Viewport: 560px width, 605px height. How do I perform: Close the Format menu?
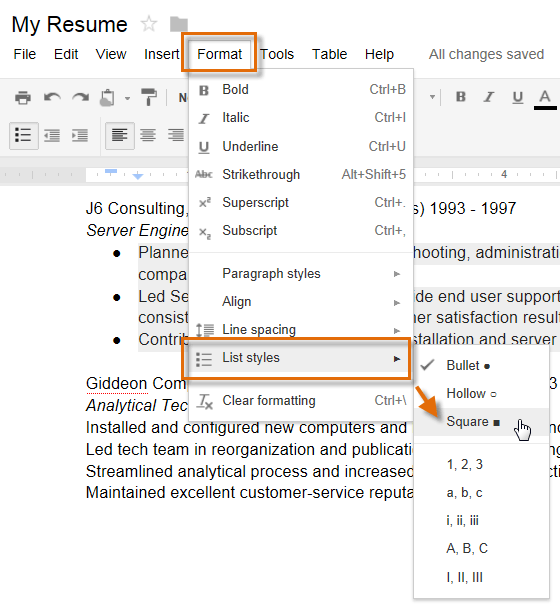point(220,54)
